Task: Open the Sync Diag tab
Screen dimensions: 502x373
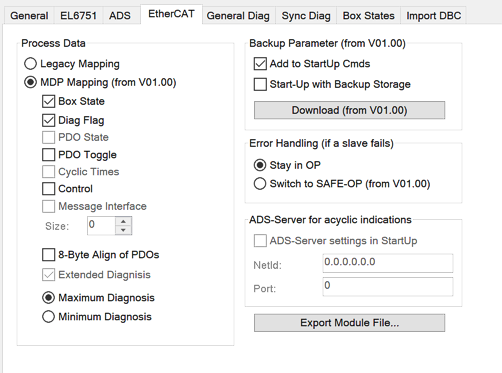Action: tap(306, 16)
